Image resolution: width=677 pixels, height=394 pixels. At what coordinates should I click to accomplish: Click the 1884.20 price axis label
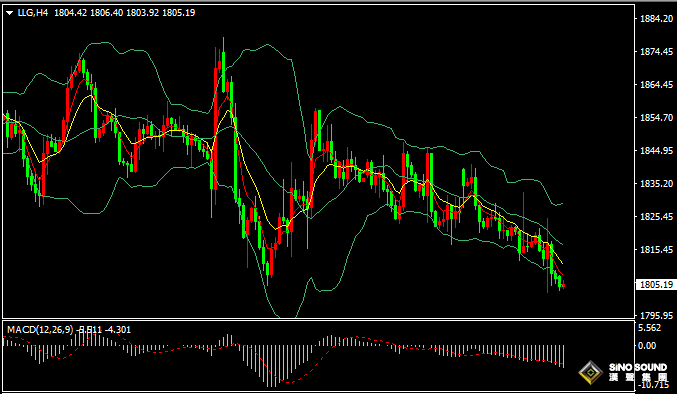[x=657, y=19]
